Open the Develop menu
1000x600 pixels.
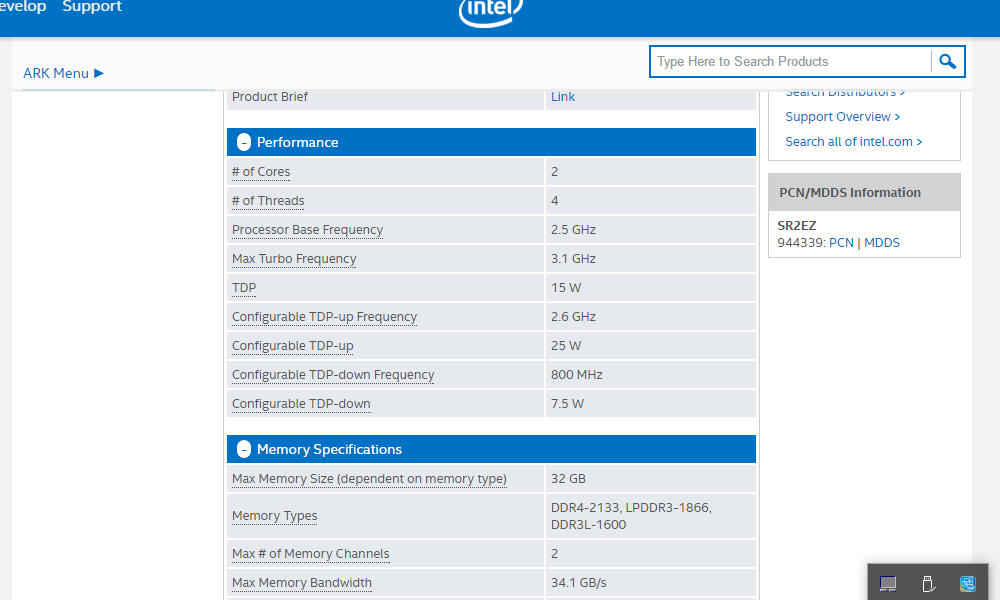click(x=23, y=6)
